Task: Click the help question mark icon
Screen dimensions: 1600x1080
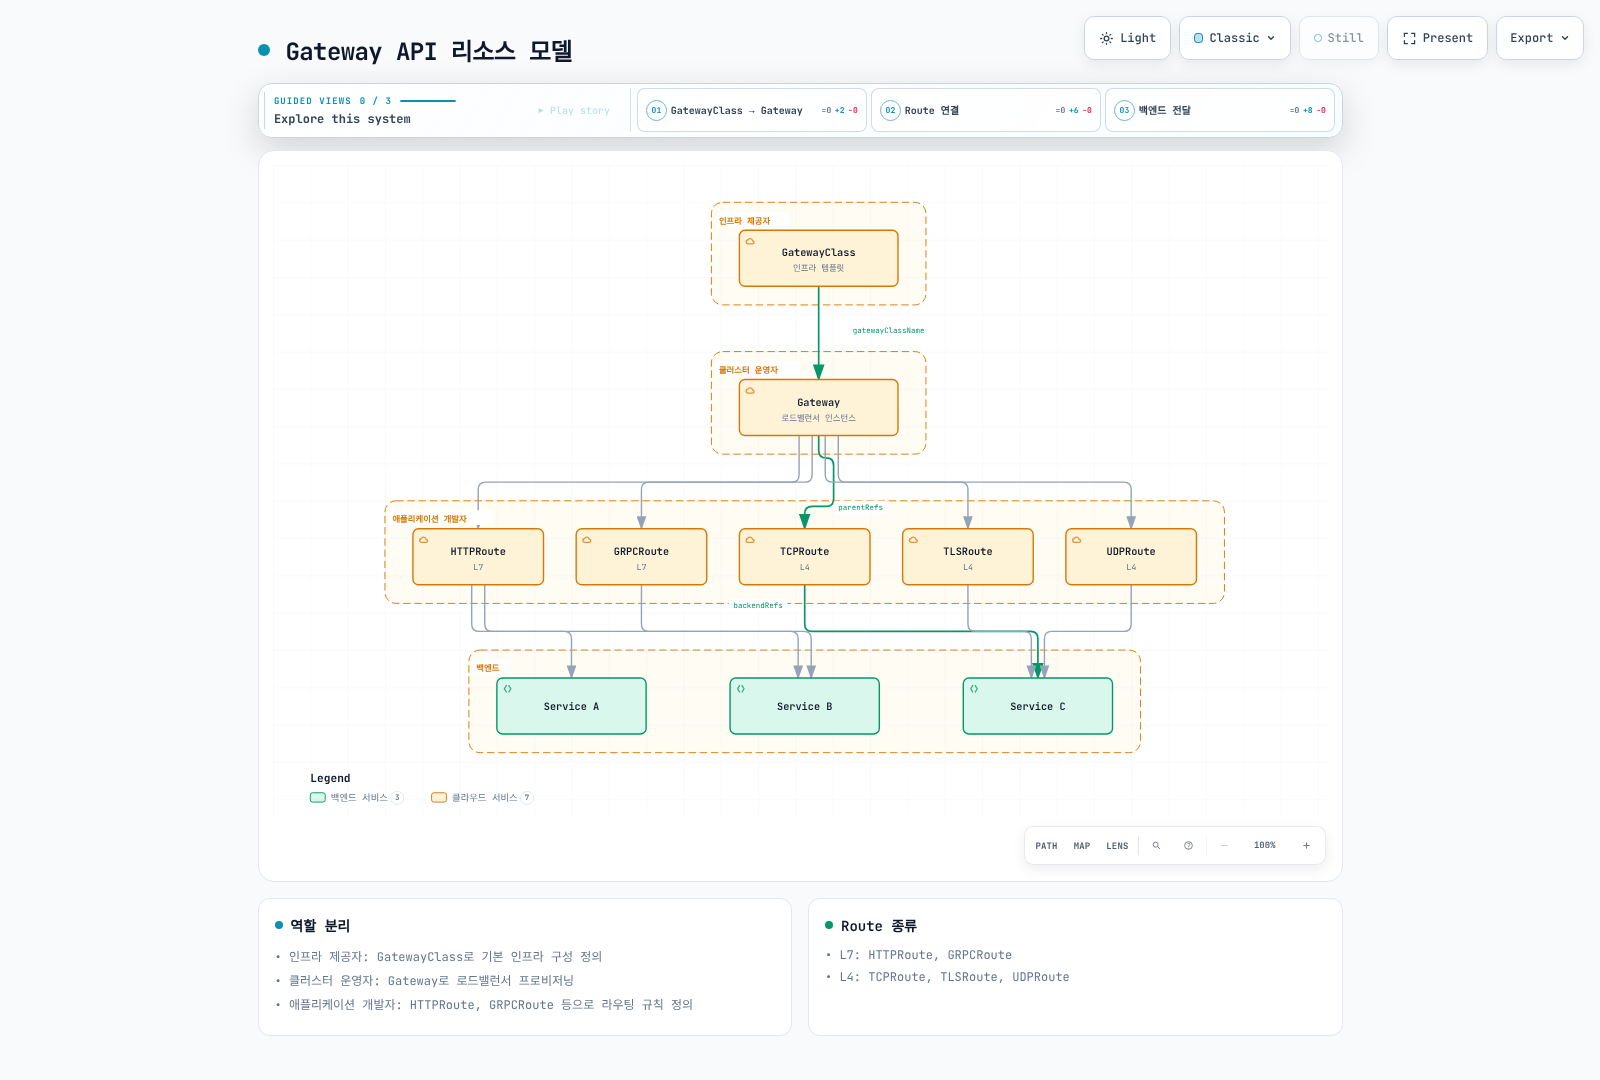Action: 1188,846
